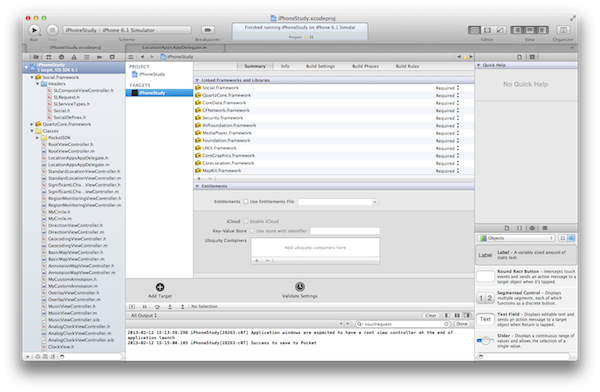The image size is (600, 392).
Task: Open the Organizer window
Action: (x=563, y=30)
